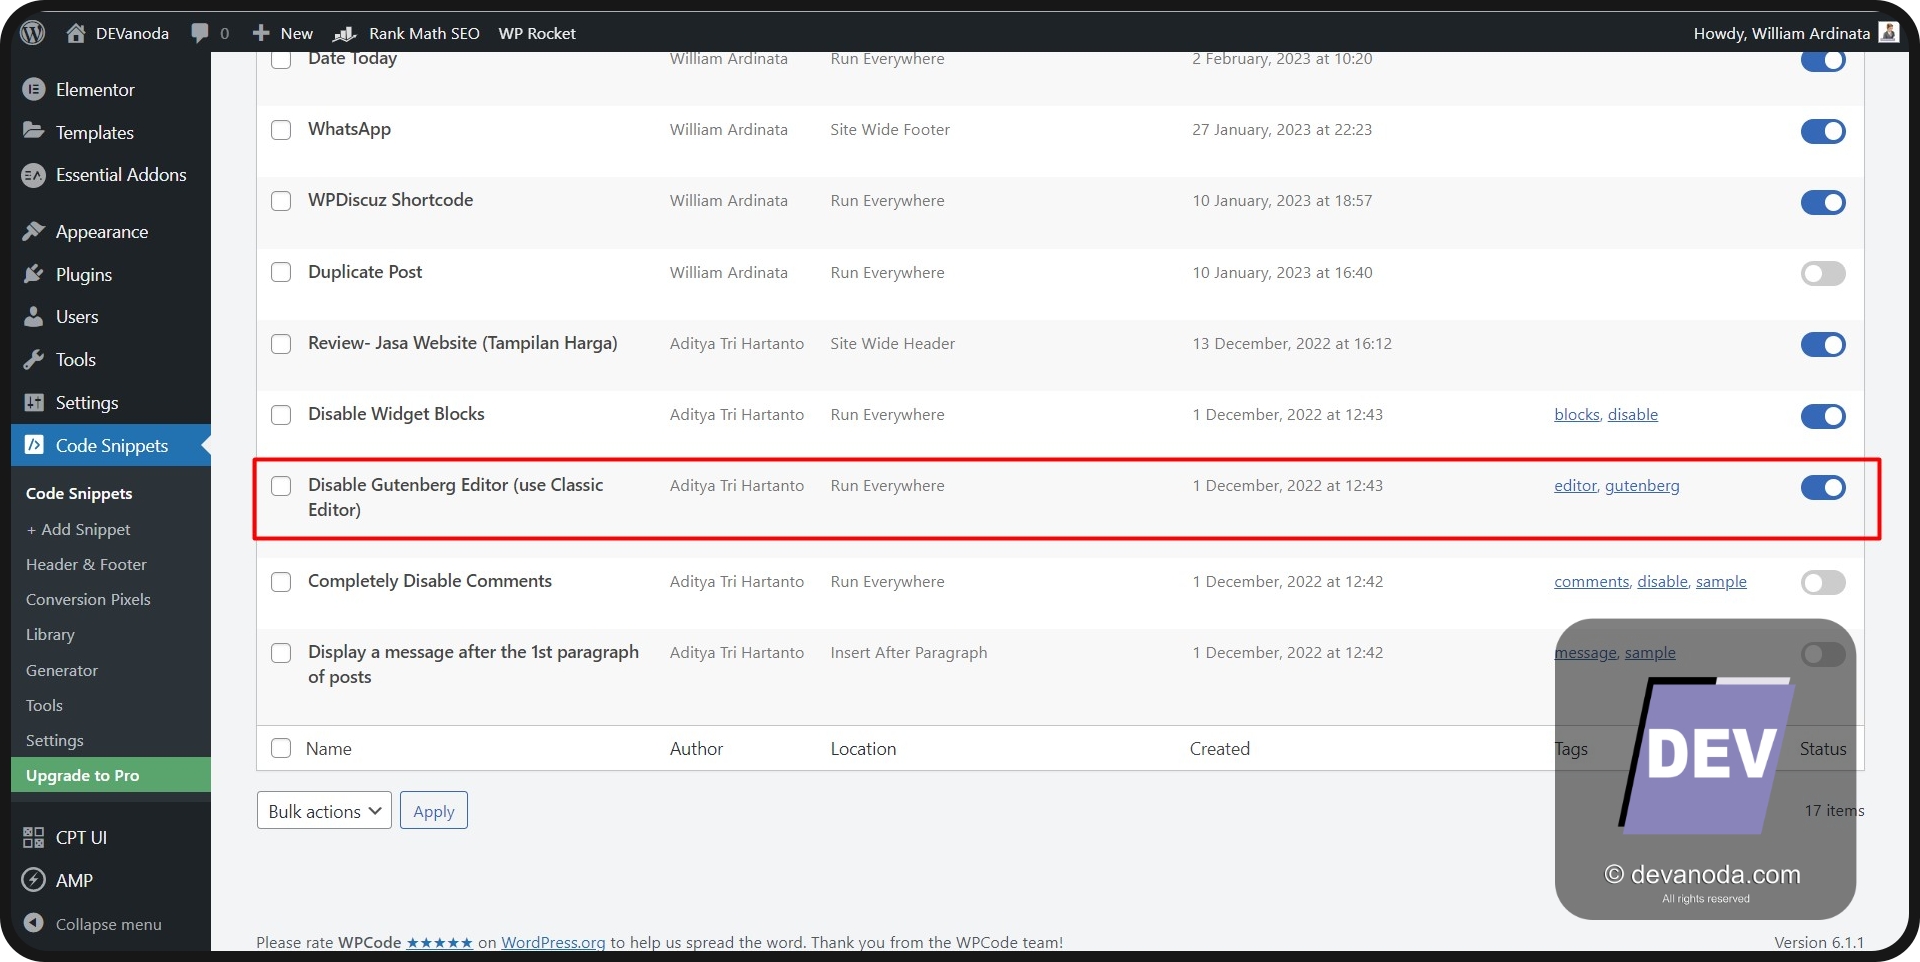The height and width of the screenshot is (962, 1920).
Task: Click the Created column header
Action: (x=1219, y=748)
